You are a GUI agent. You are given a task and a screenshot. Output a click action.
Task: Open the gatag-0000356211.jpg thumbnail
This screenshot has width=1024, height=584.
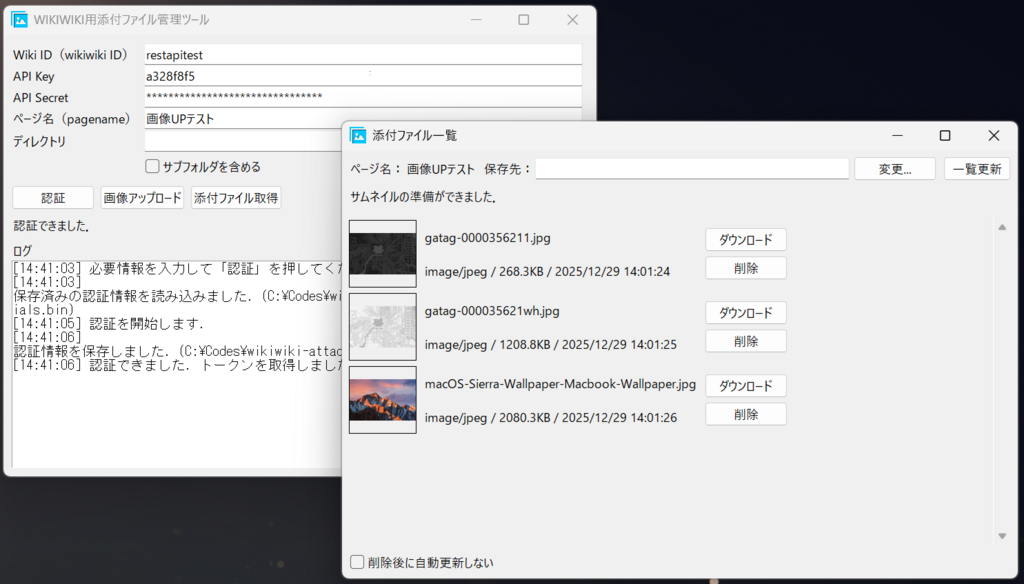pyautogui.click(x=382, y=253)
